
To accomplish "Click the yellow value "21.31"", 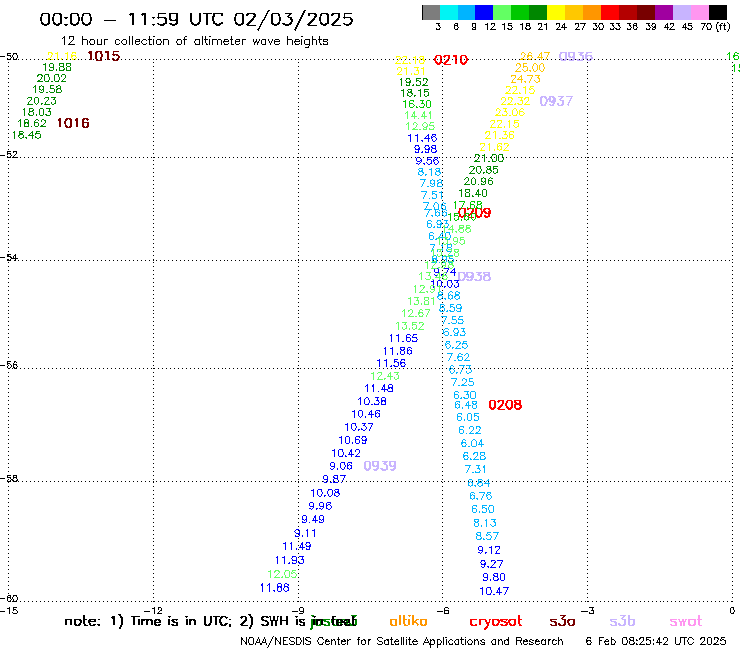I will tap(411, 71).
